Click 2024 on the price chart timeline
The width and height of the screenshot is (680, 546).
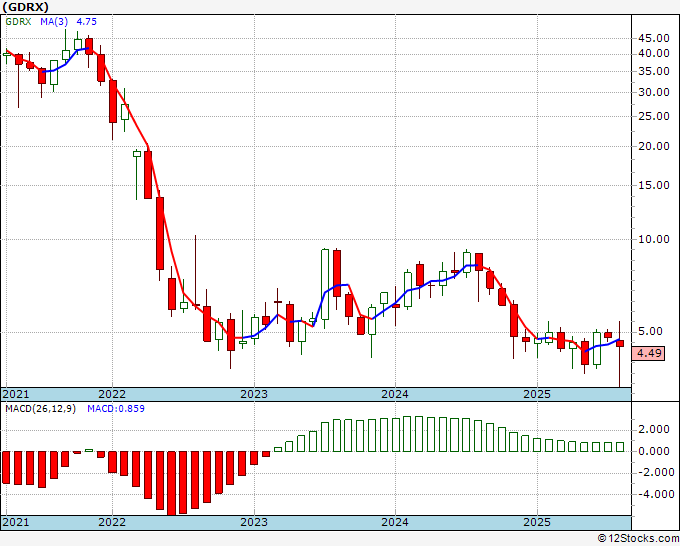[x=395, y=394]
